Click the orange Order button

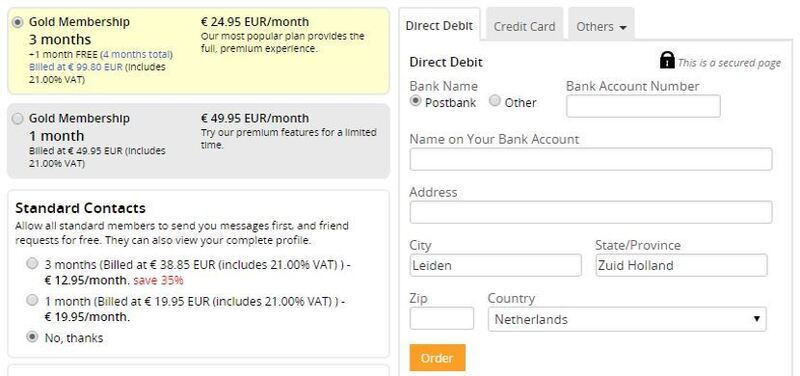click(437, 358)
